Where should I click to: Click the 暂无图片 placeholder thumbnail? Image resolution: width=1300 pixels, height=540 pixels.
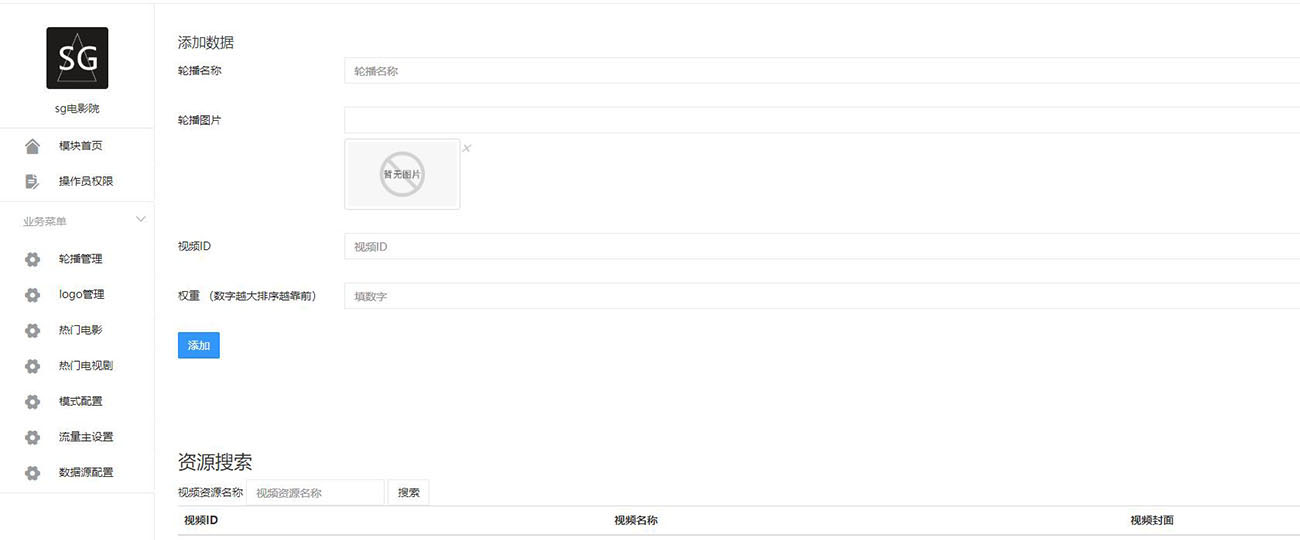(402, 174)
